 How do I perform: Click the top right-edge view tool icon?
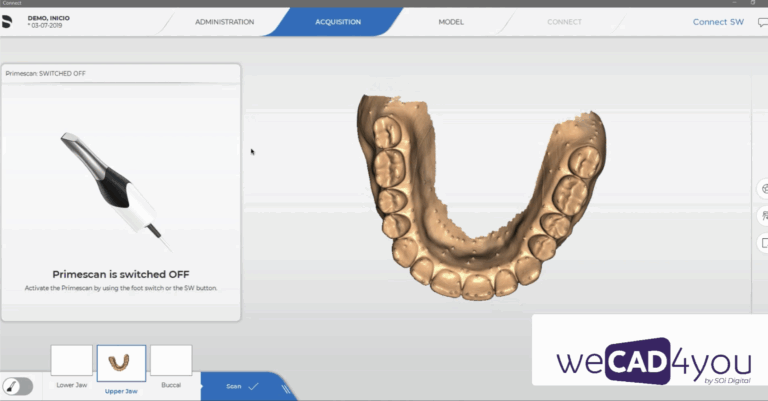point(763,188)
